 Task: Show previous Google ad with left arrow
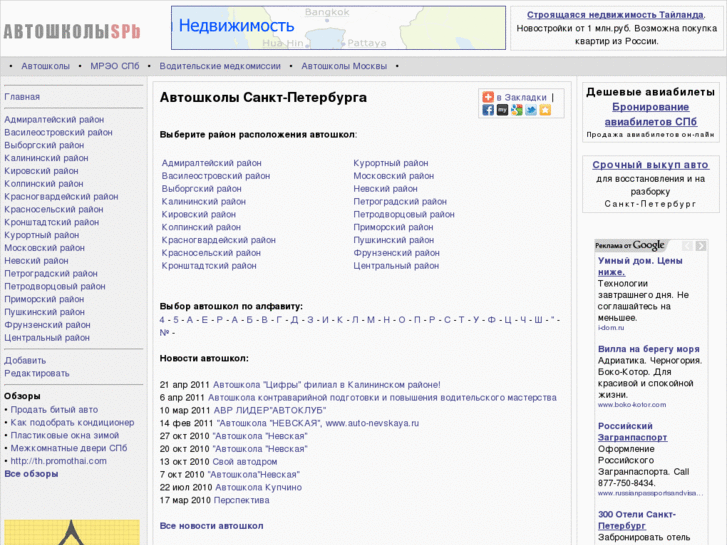(x=687, y=246)
